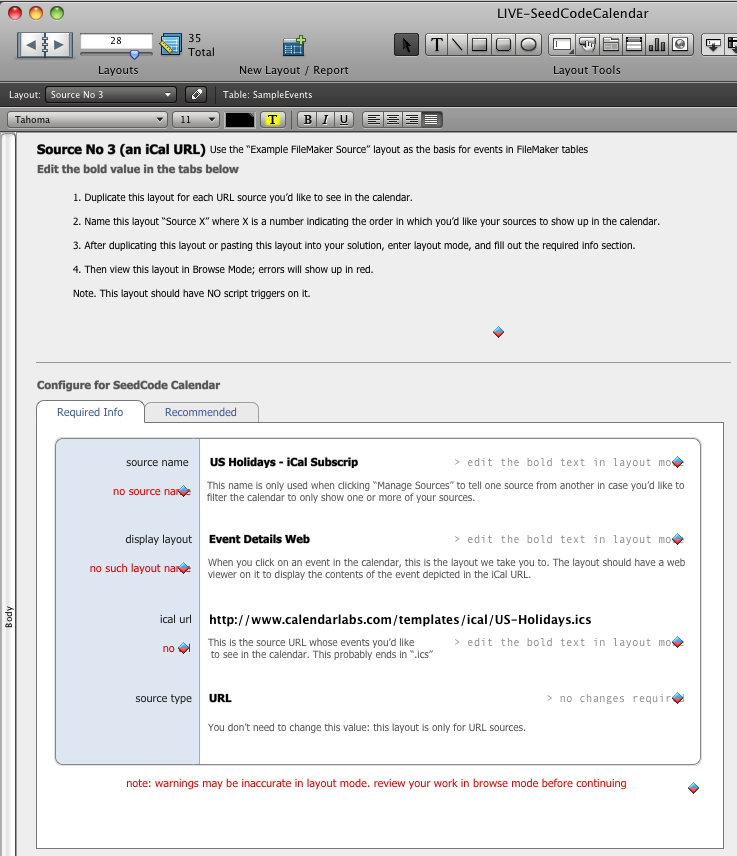Open the font size dropdown showing 11
Image resolution: width=737 pixels, height=856 pixels.
[196, 120]
